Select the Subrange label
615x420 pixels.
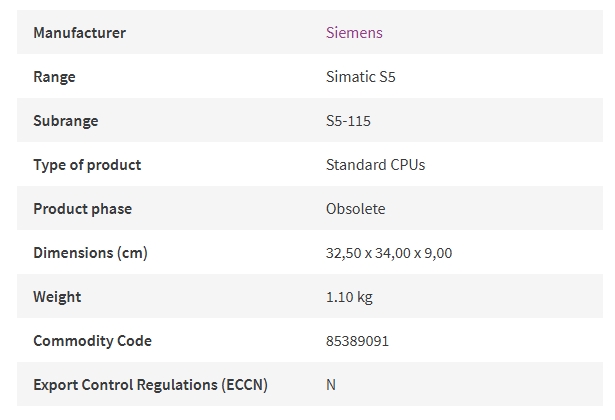pyautogui.click(x=66, y=121)
